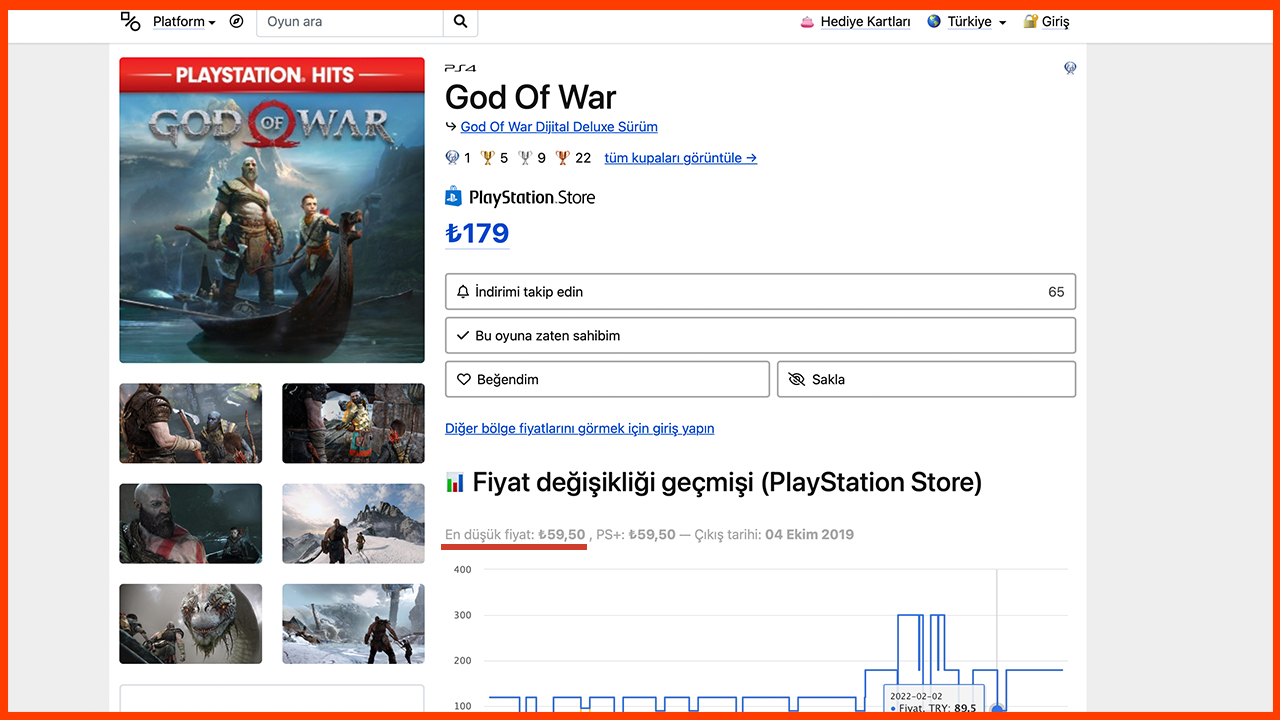The width and height of the screenshot is (1280, 720).
Task: Click the platinum trophy icon at top right
Action: [x=1069, y=68]
